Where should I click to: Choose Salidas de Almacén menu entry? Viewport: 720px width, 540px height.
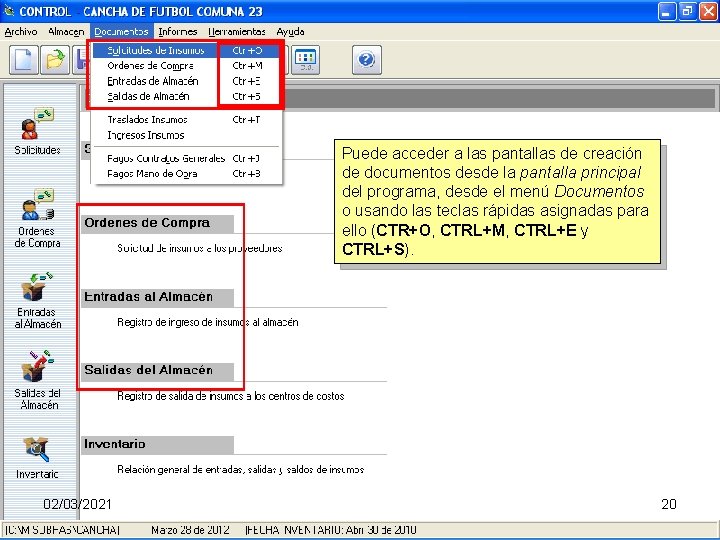[x=185, y=96]
